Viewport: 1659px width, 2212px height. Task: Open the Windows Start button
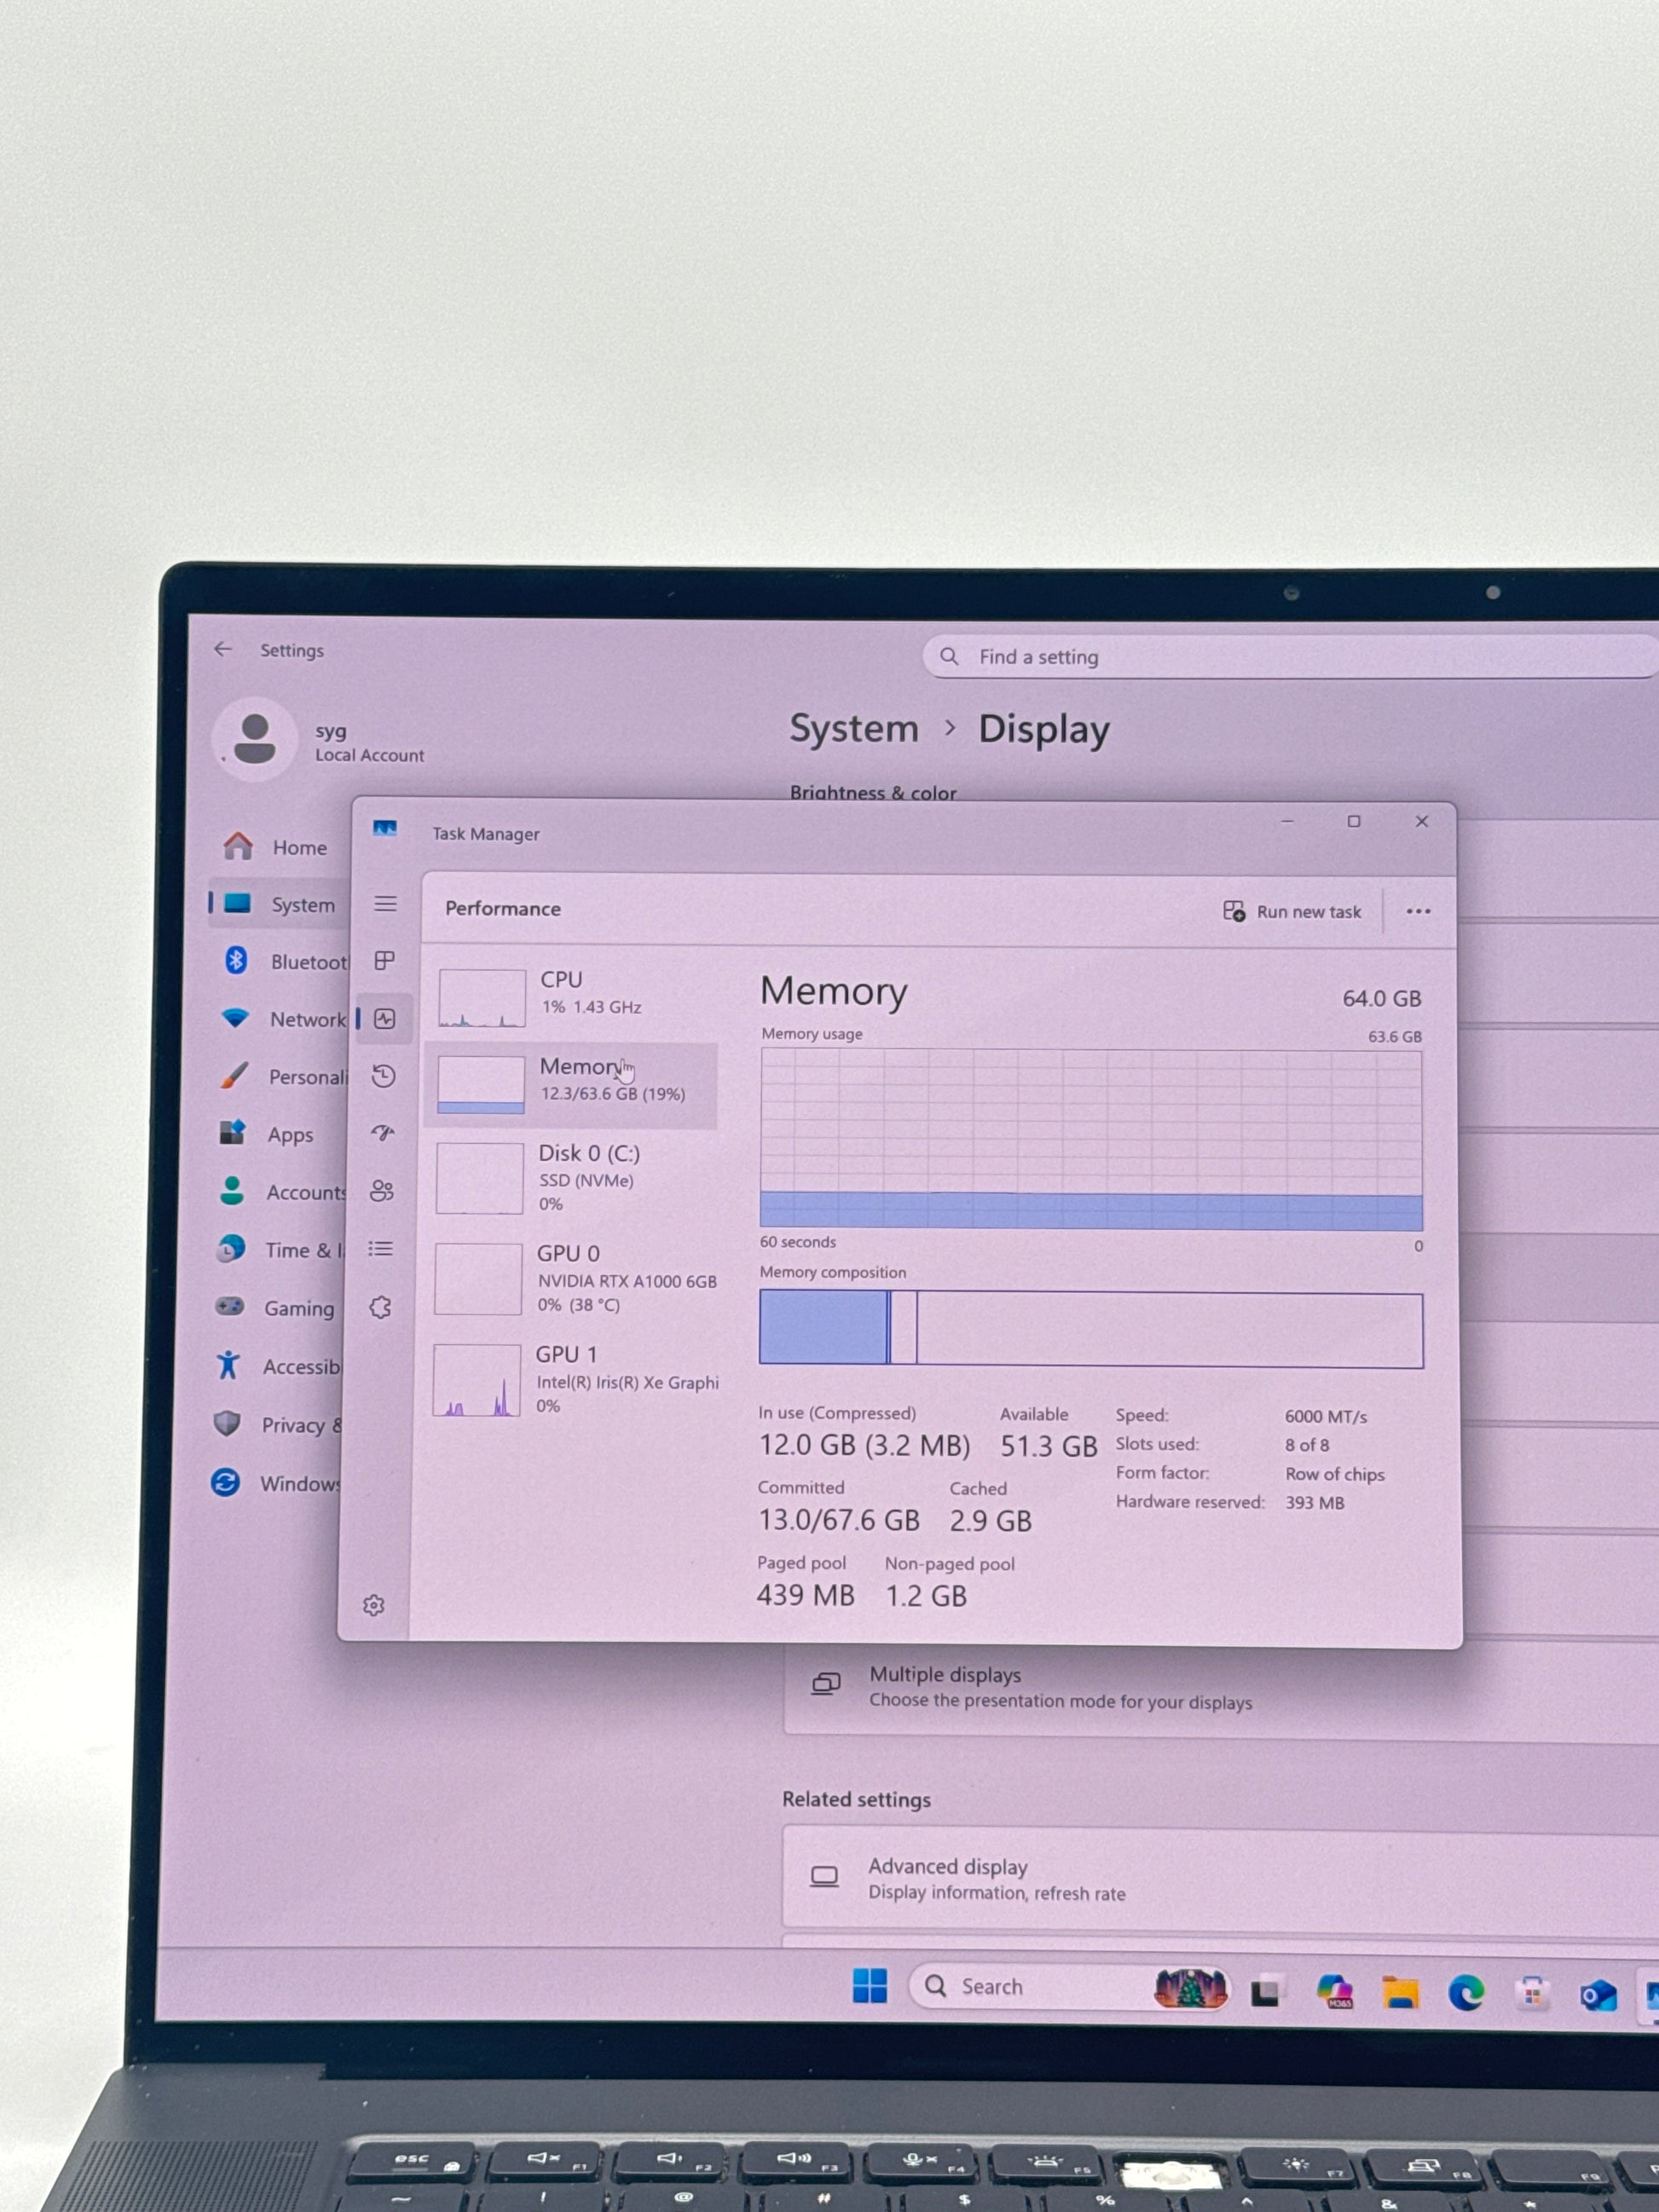[x=869, y=1986]
